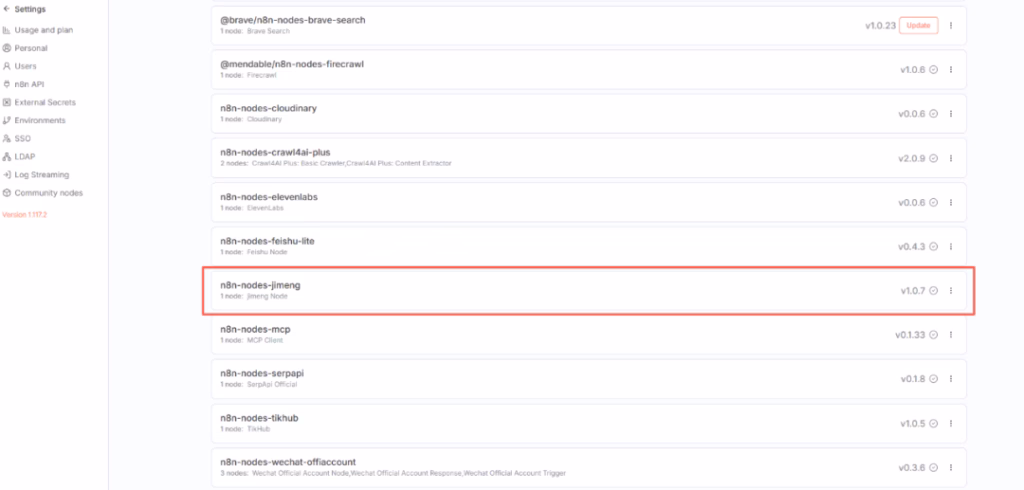The height and width of the screenshot is (490, 1024).
Task: Expand actions menu for n8n-nodes-jimeng
Action: click(x=950, y=291)
